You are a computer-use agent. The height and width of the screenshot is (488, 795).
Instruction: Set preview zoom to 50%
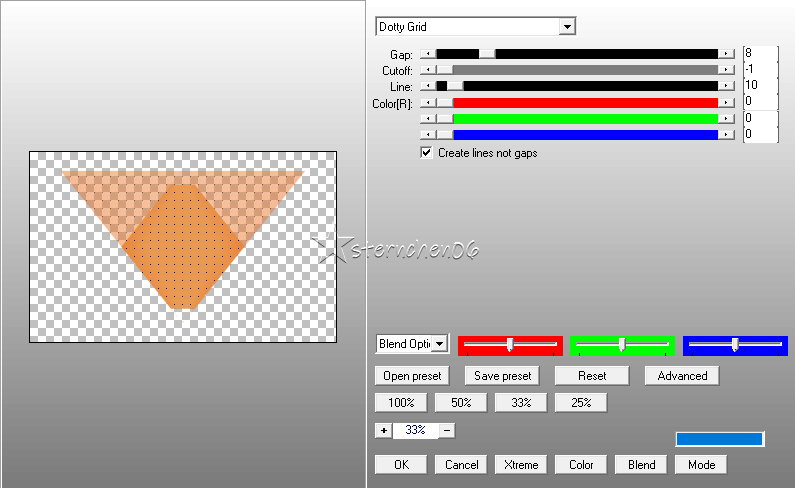click(461, 403)
